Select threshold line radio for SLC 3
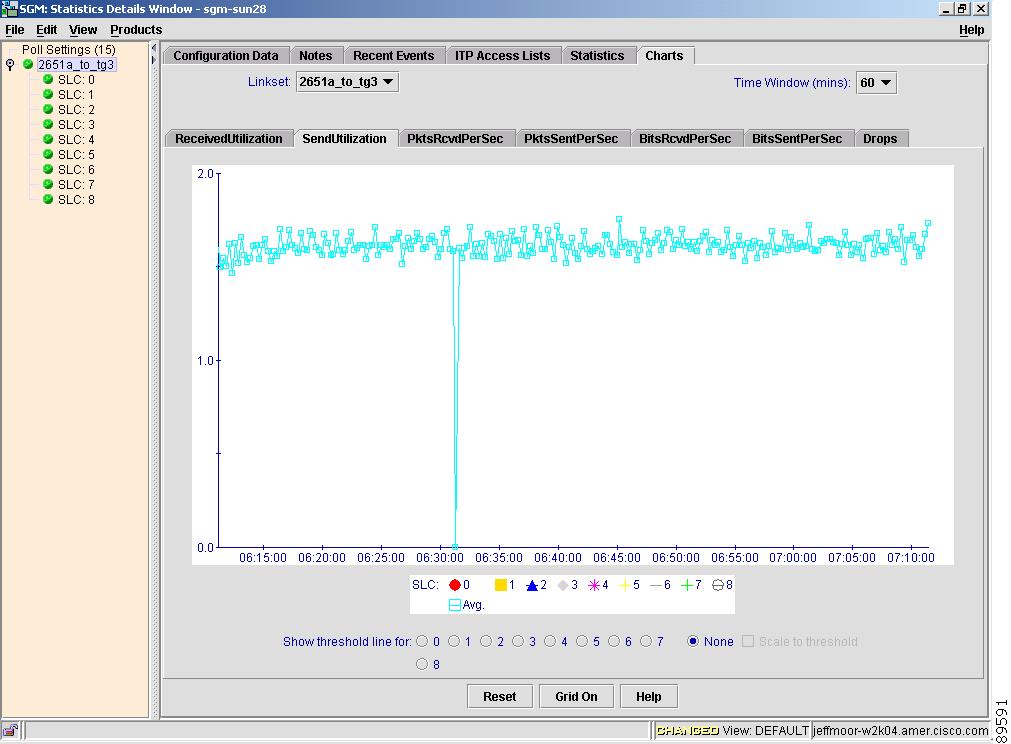This screenshot has height=744, width=1011. [x=518, y=642]
